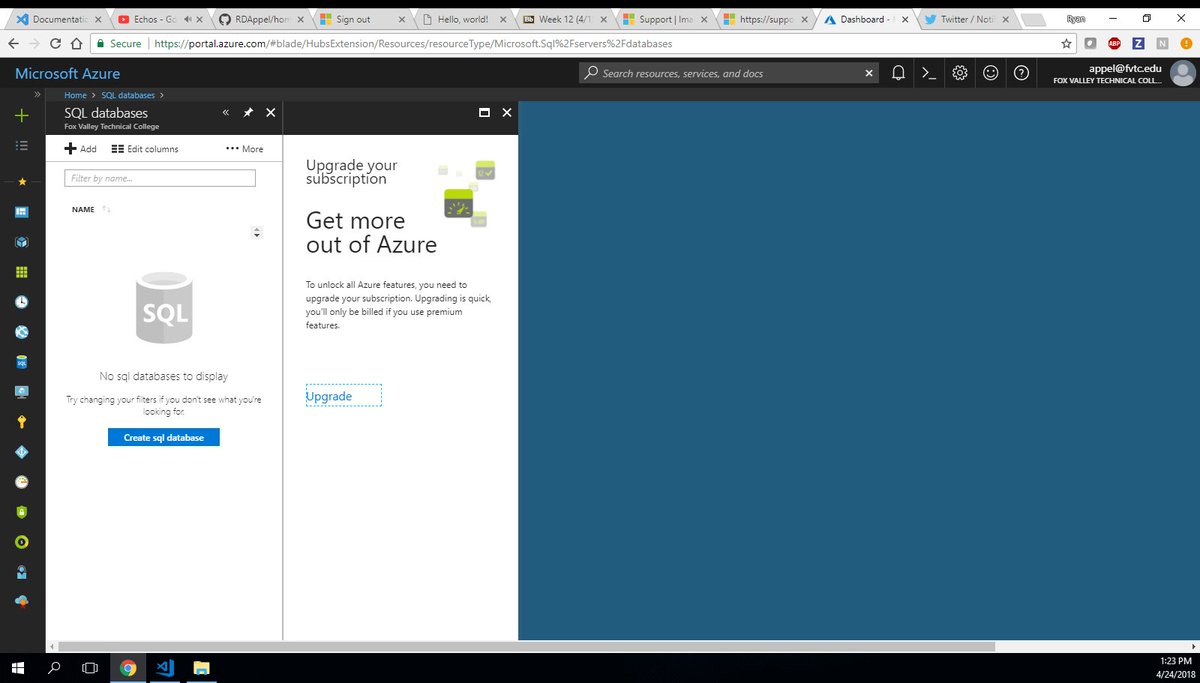Open portal Settings gear icon
The image size is (1200, 683).
point(960,73)
